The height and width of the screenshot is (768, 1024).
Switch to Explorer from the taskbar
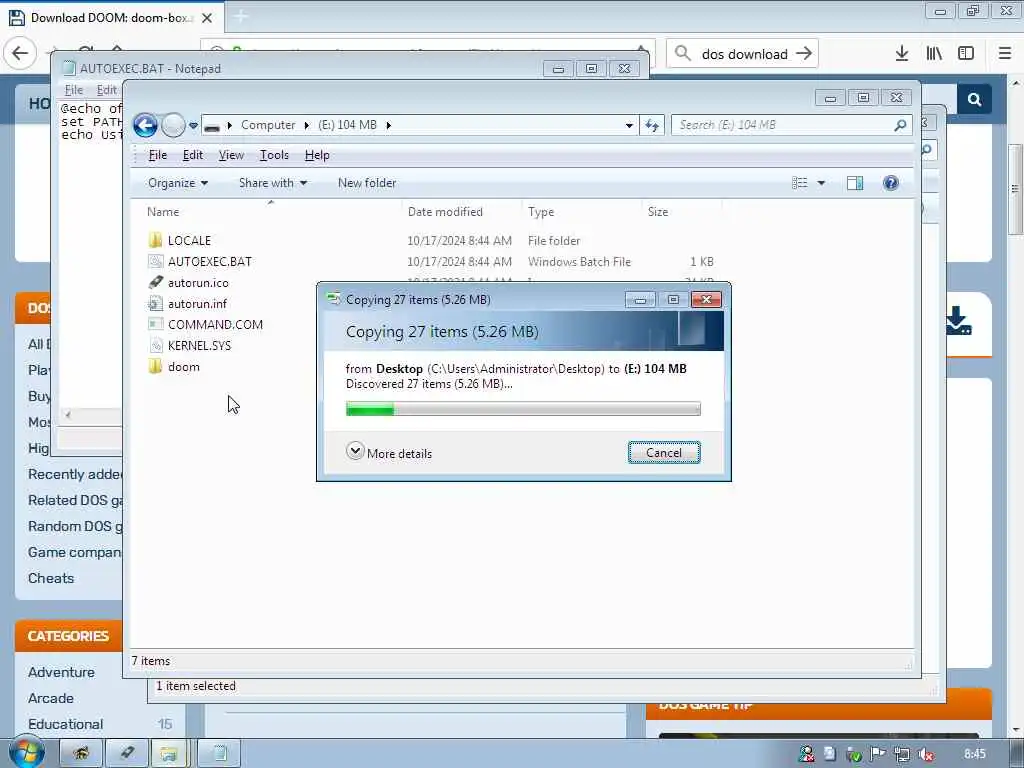pyautogui.click(x=169, y=754)
